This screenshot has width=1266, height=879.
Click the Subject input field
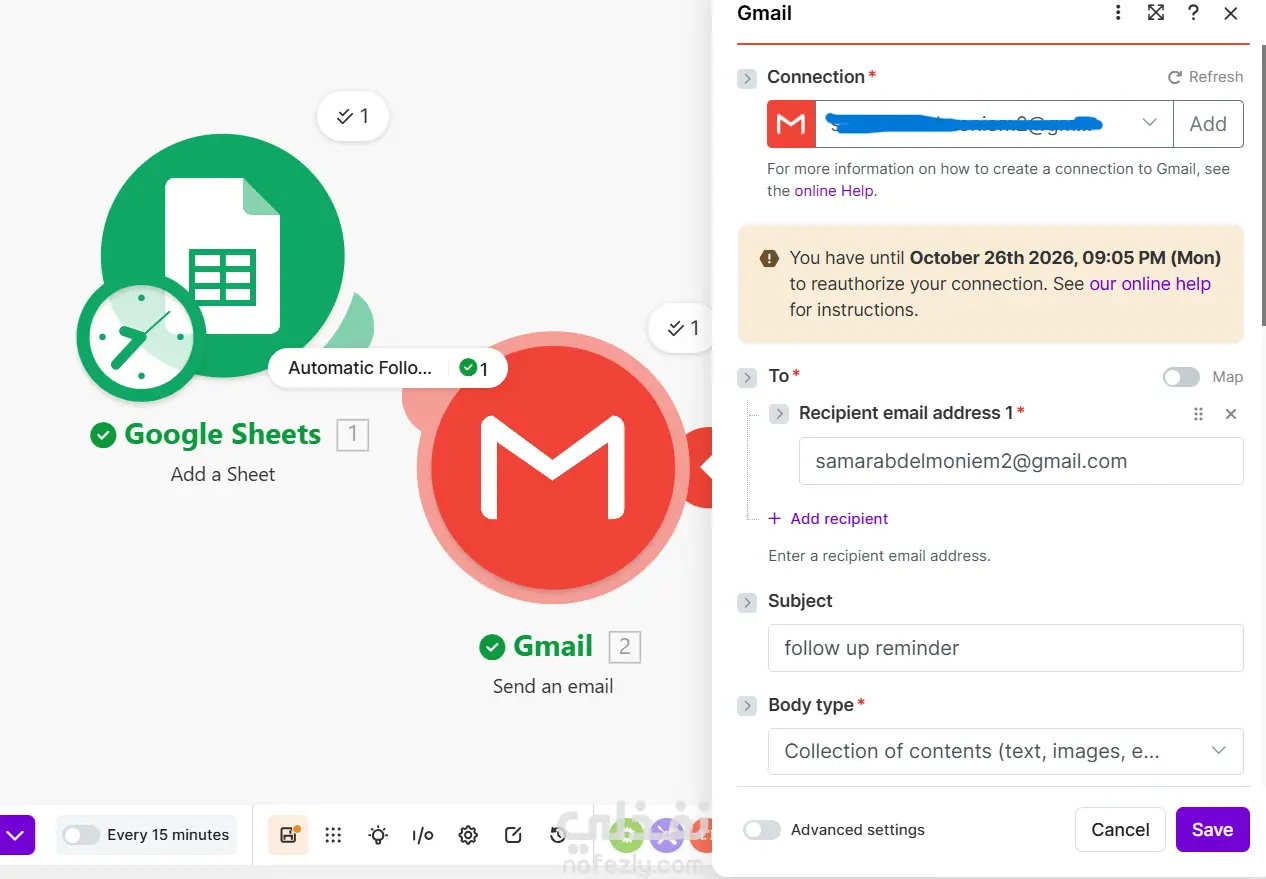(1006, 648)
